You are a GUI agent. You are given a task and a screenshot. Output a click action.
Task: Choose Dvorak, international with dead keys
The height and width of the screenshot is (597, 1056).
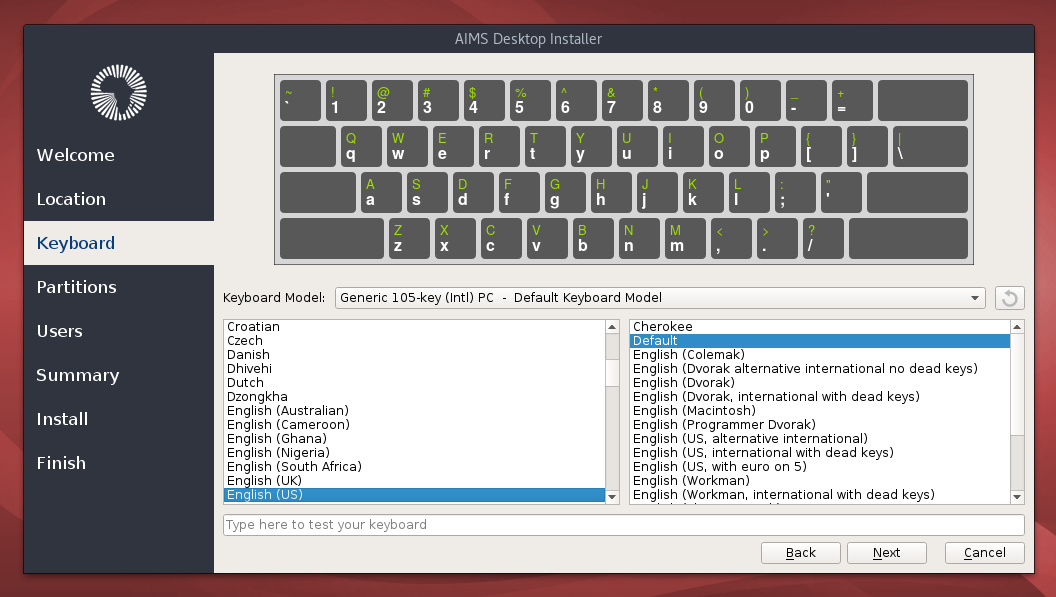pyautogui.click(x=820, y=397)
